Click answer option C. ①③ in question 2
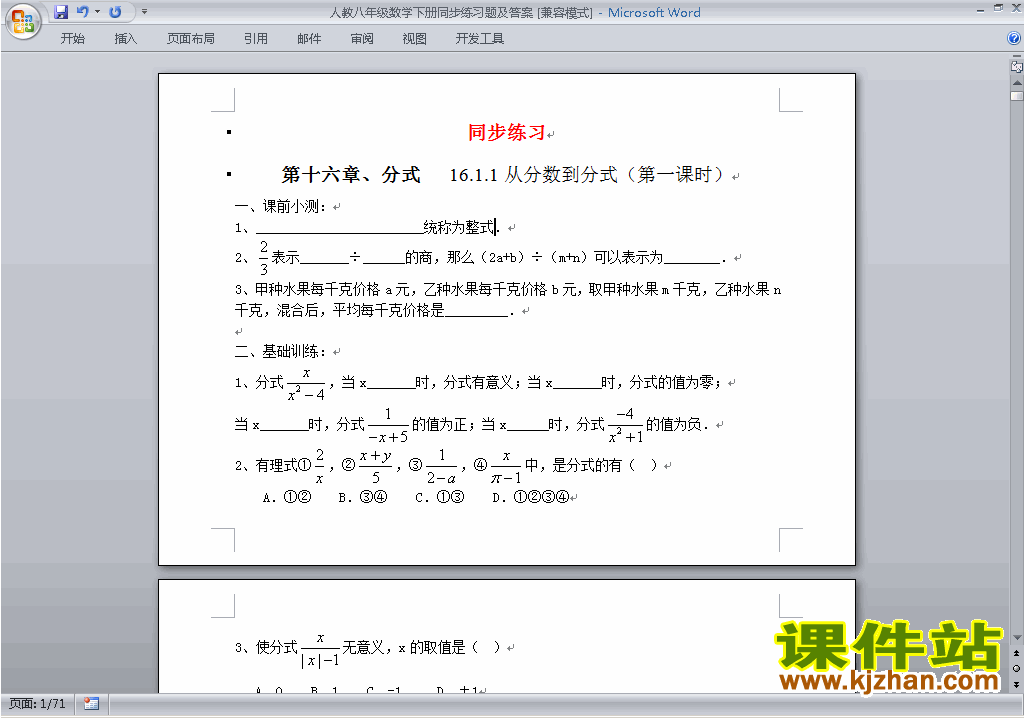The width and height of the screenshot is (1024, 718). click(440, 497)
